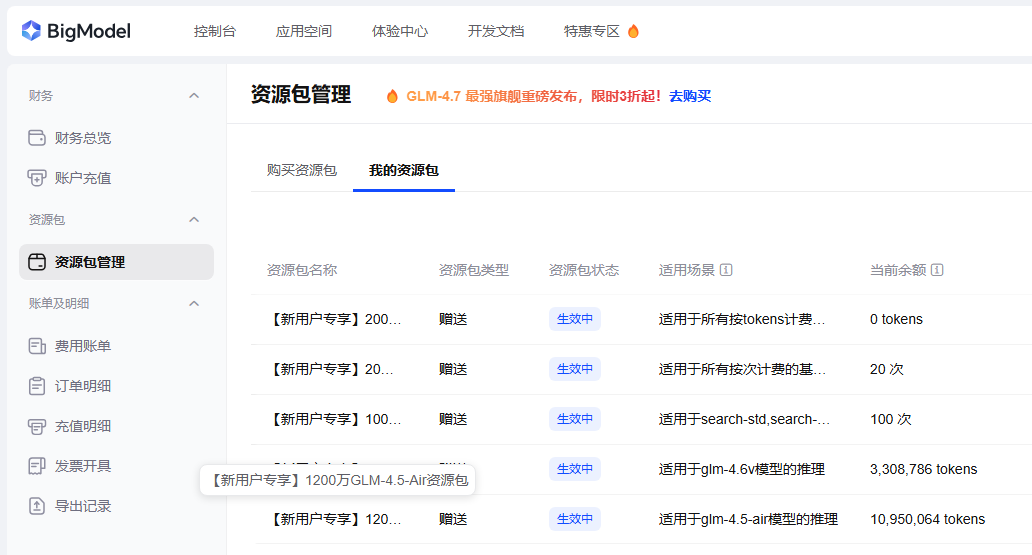Click resource name 【新用户专享】100…
Image resolution: width=1032 pixels, height=555 pixels.
(334, 419)
